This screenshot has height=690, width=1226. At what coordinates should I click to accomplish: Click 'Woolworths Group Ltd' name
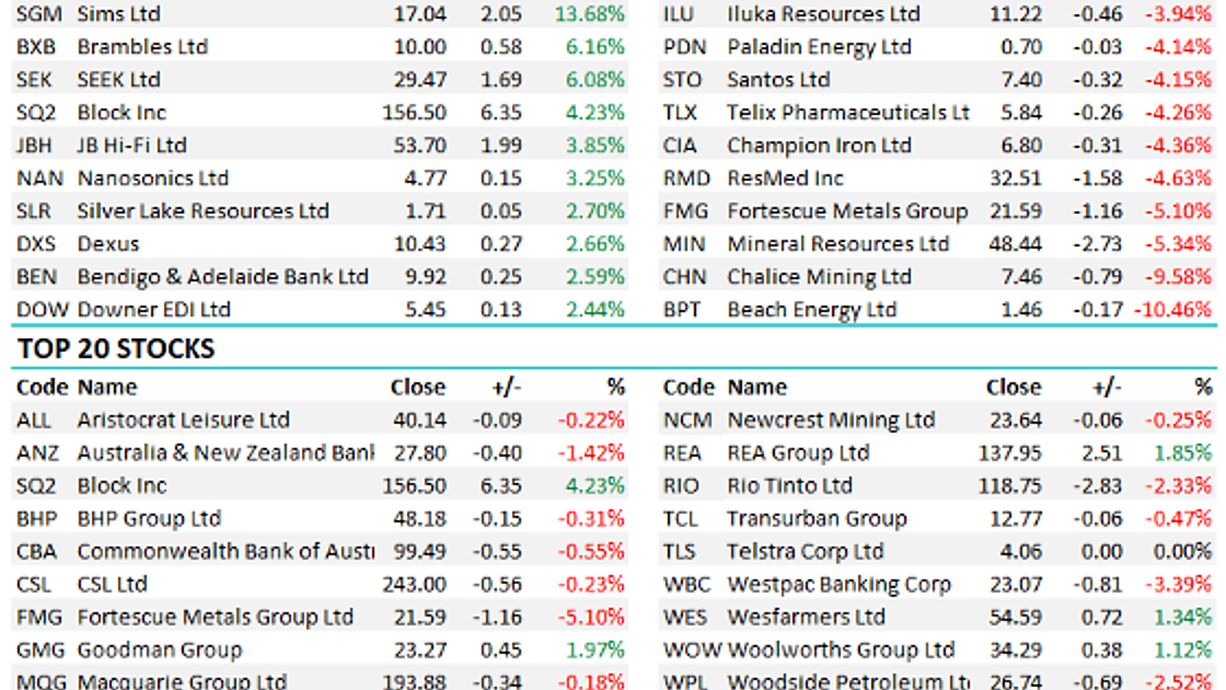(841, 651)
